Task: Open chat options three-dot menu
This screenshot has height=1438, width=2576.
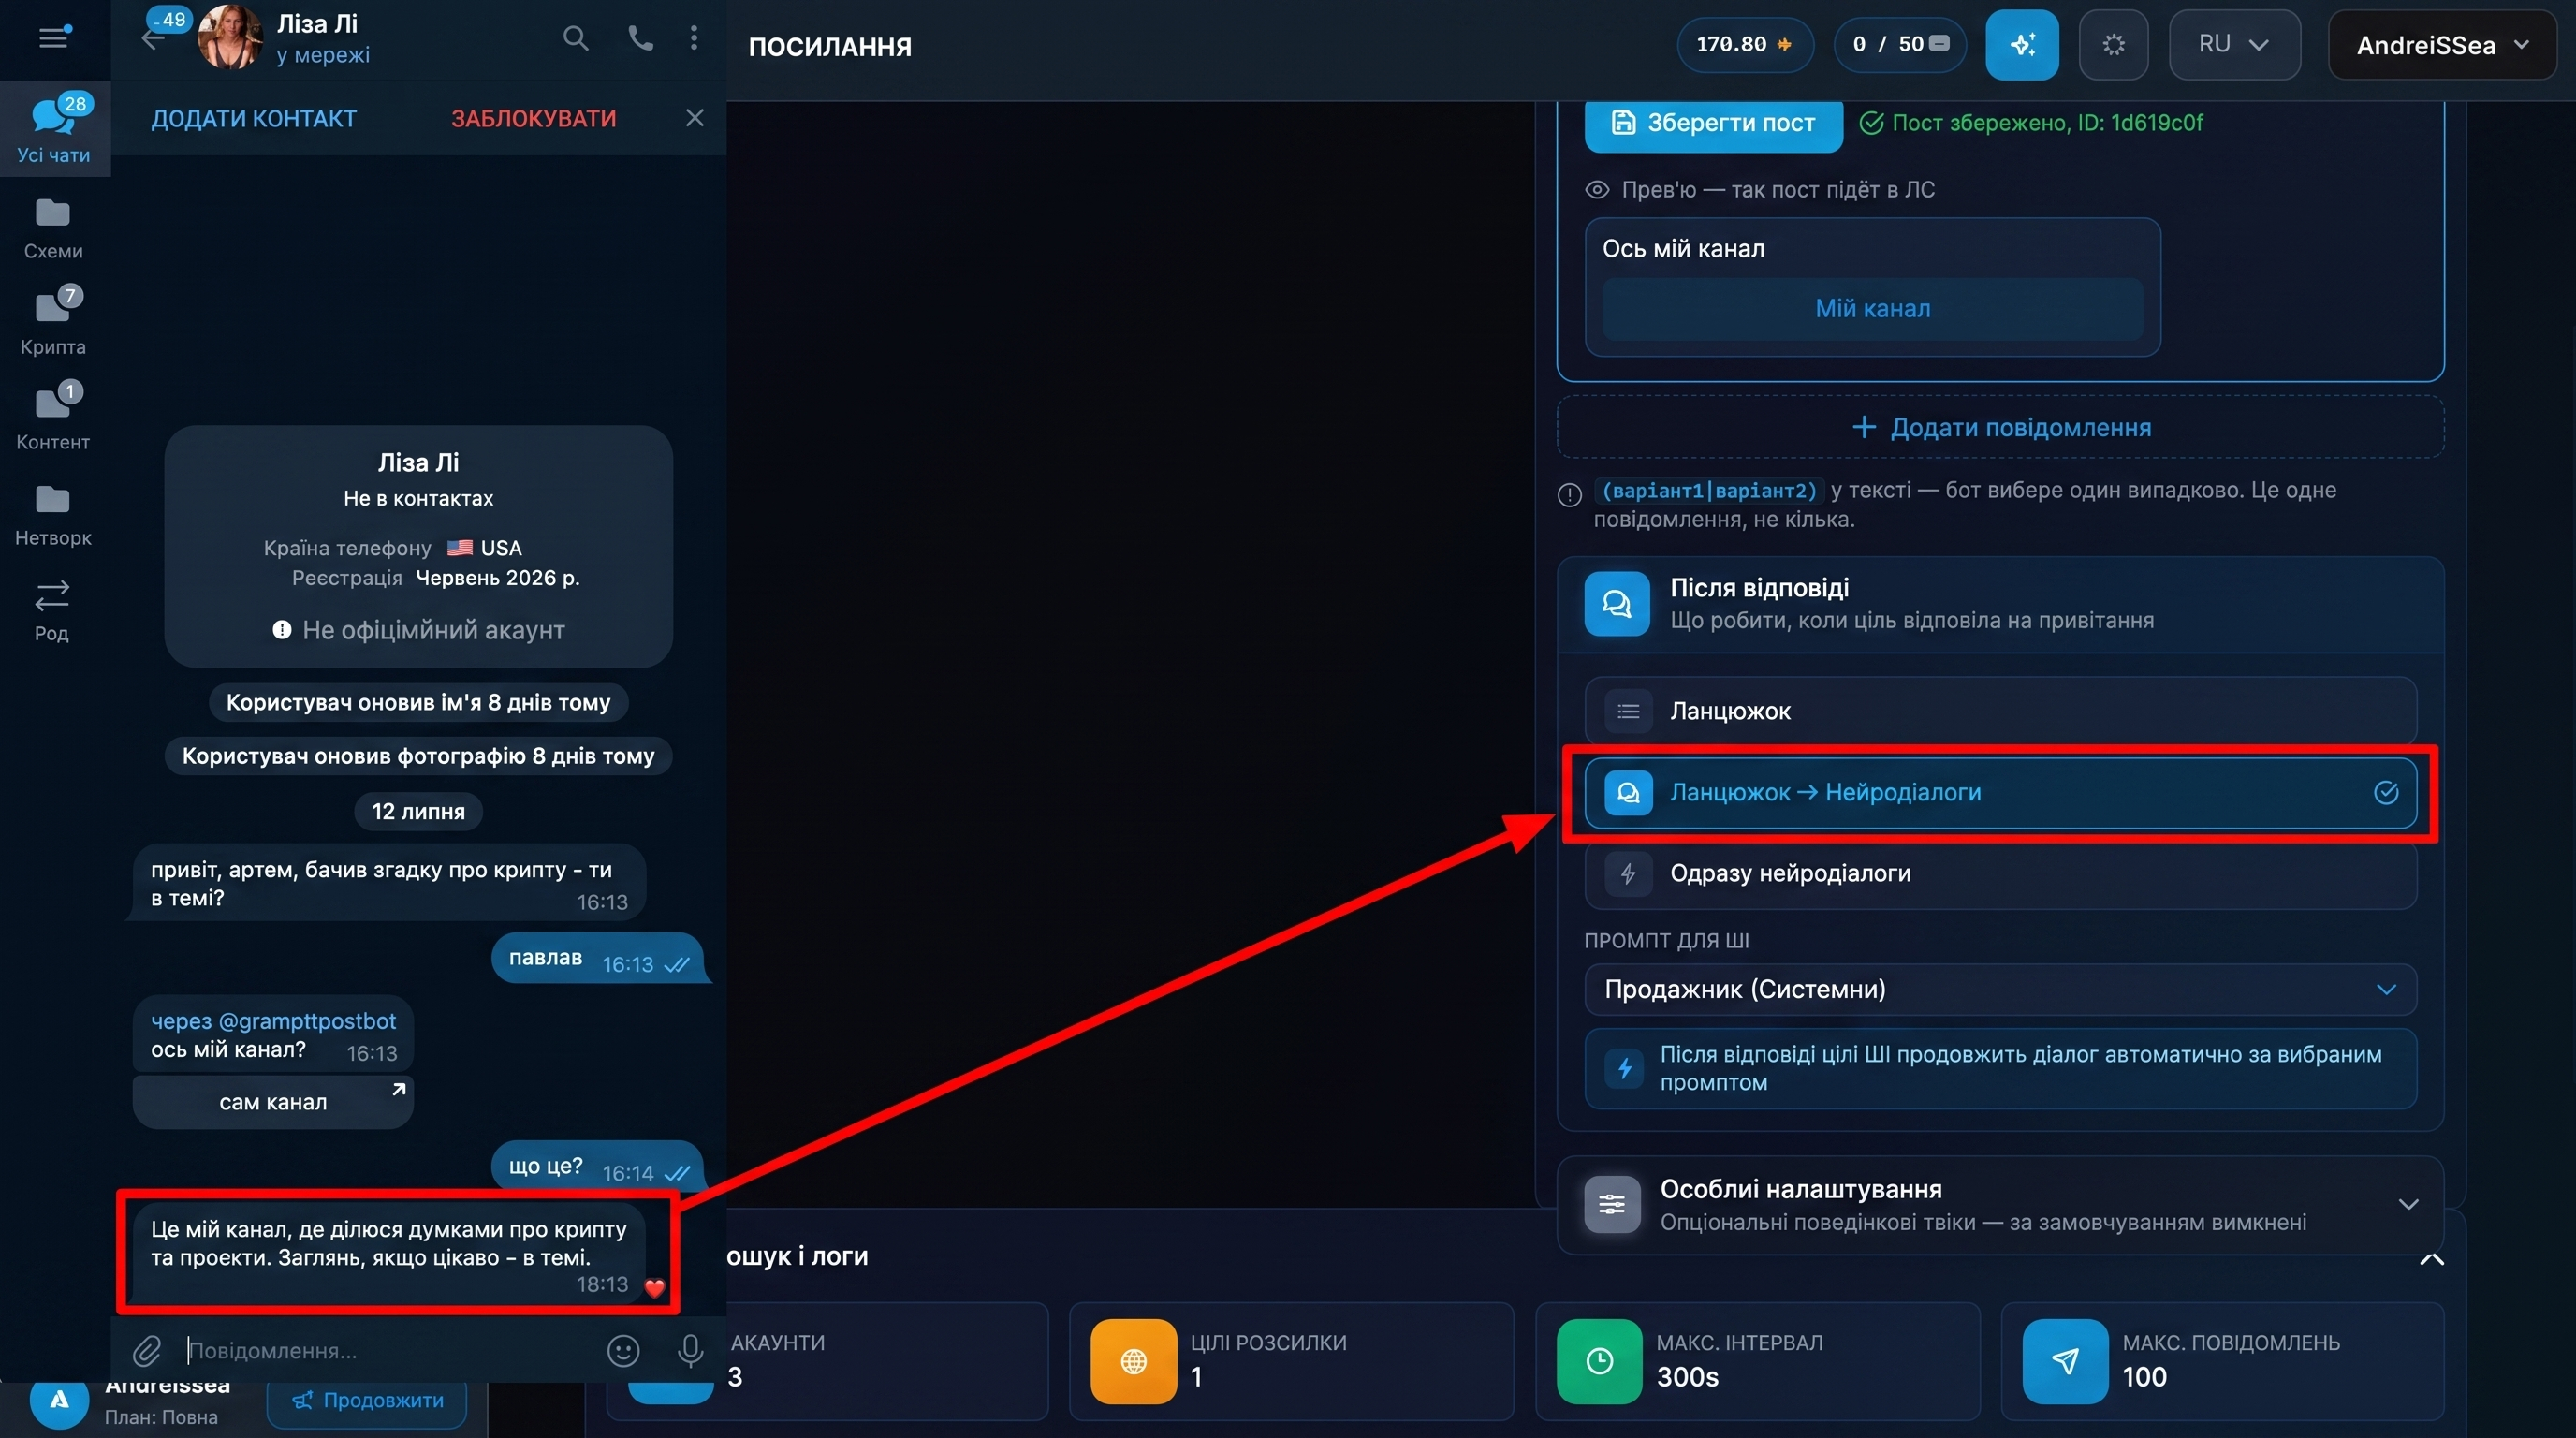Action: 694,38
